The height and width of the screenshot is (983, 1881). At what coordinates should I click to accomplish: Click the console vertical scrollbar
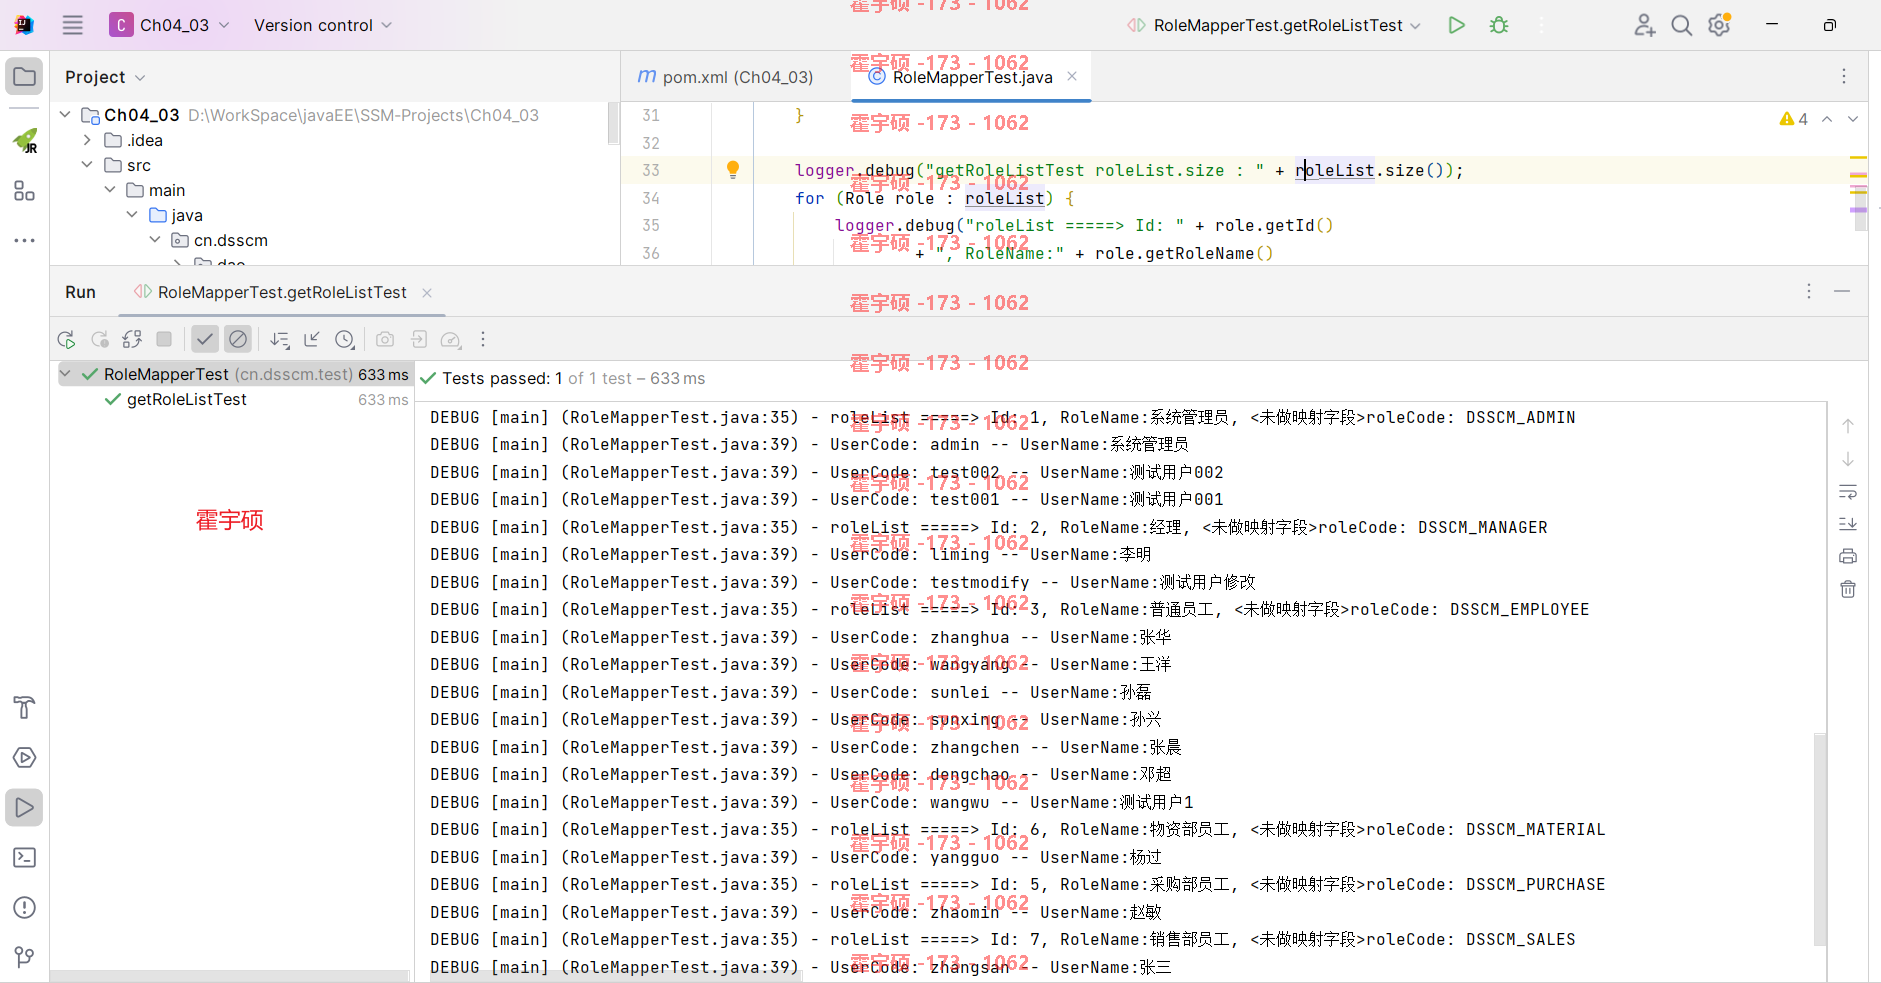tap(1820, 840)
